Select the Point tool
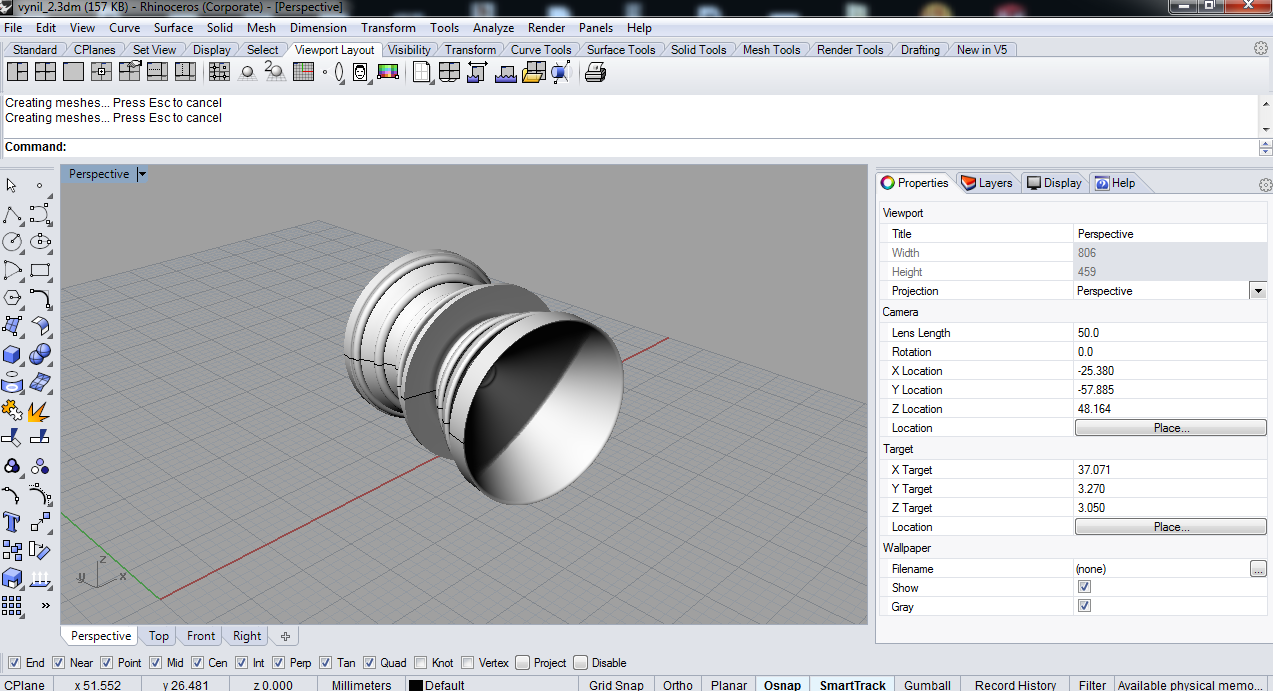This screenshot has height=691, width=1273. pos(40,186)
